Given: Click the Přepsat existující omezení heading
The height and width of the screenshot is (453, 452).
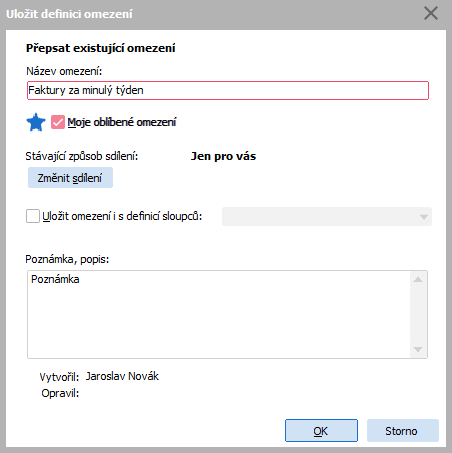Looking at the screenshot, I should 101,48.
